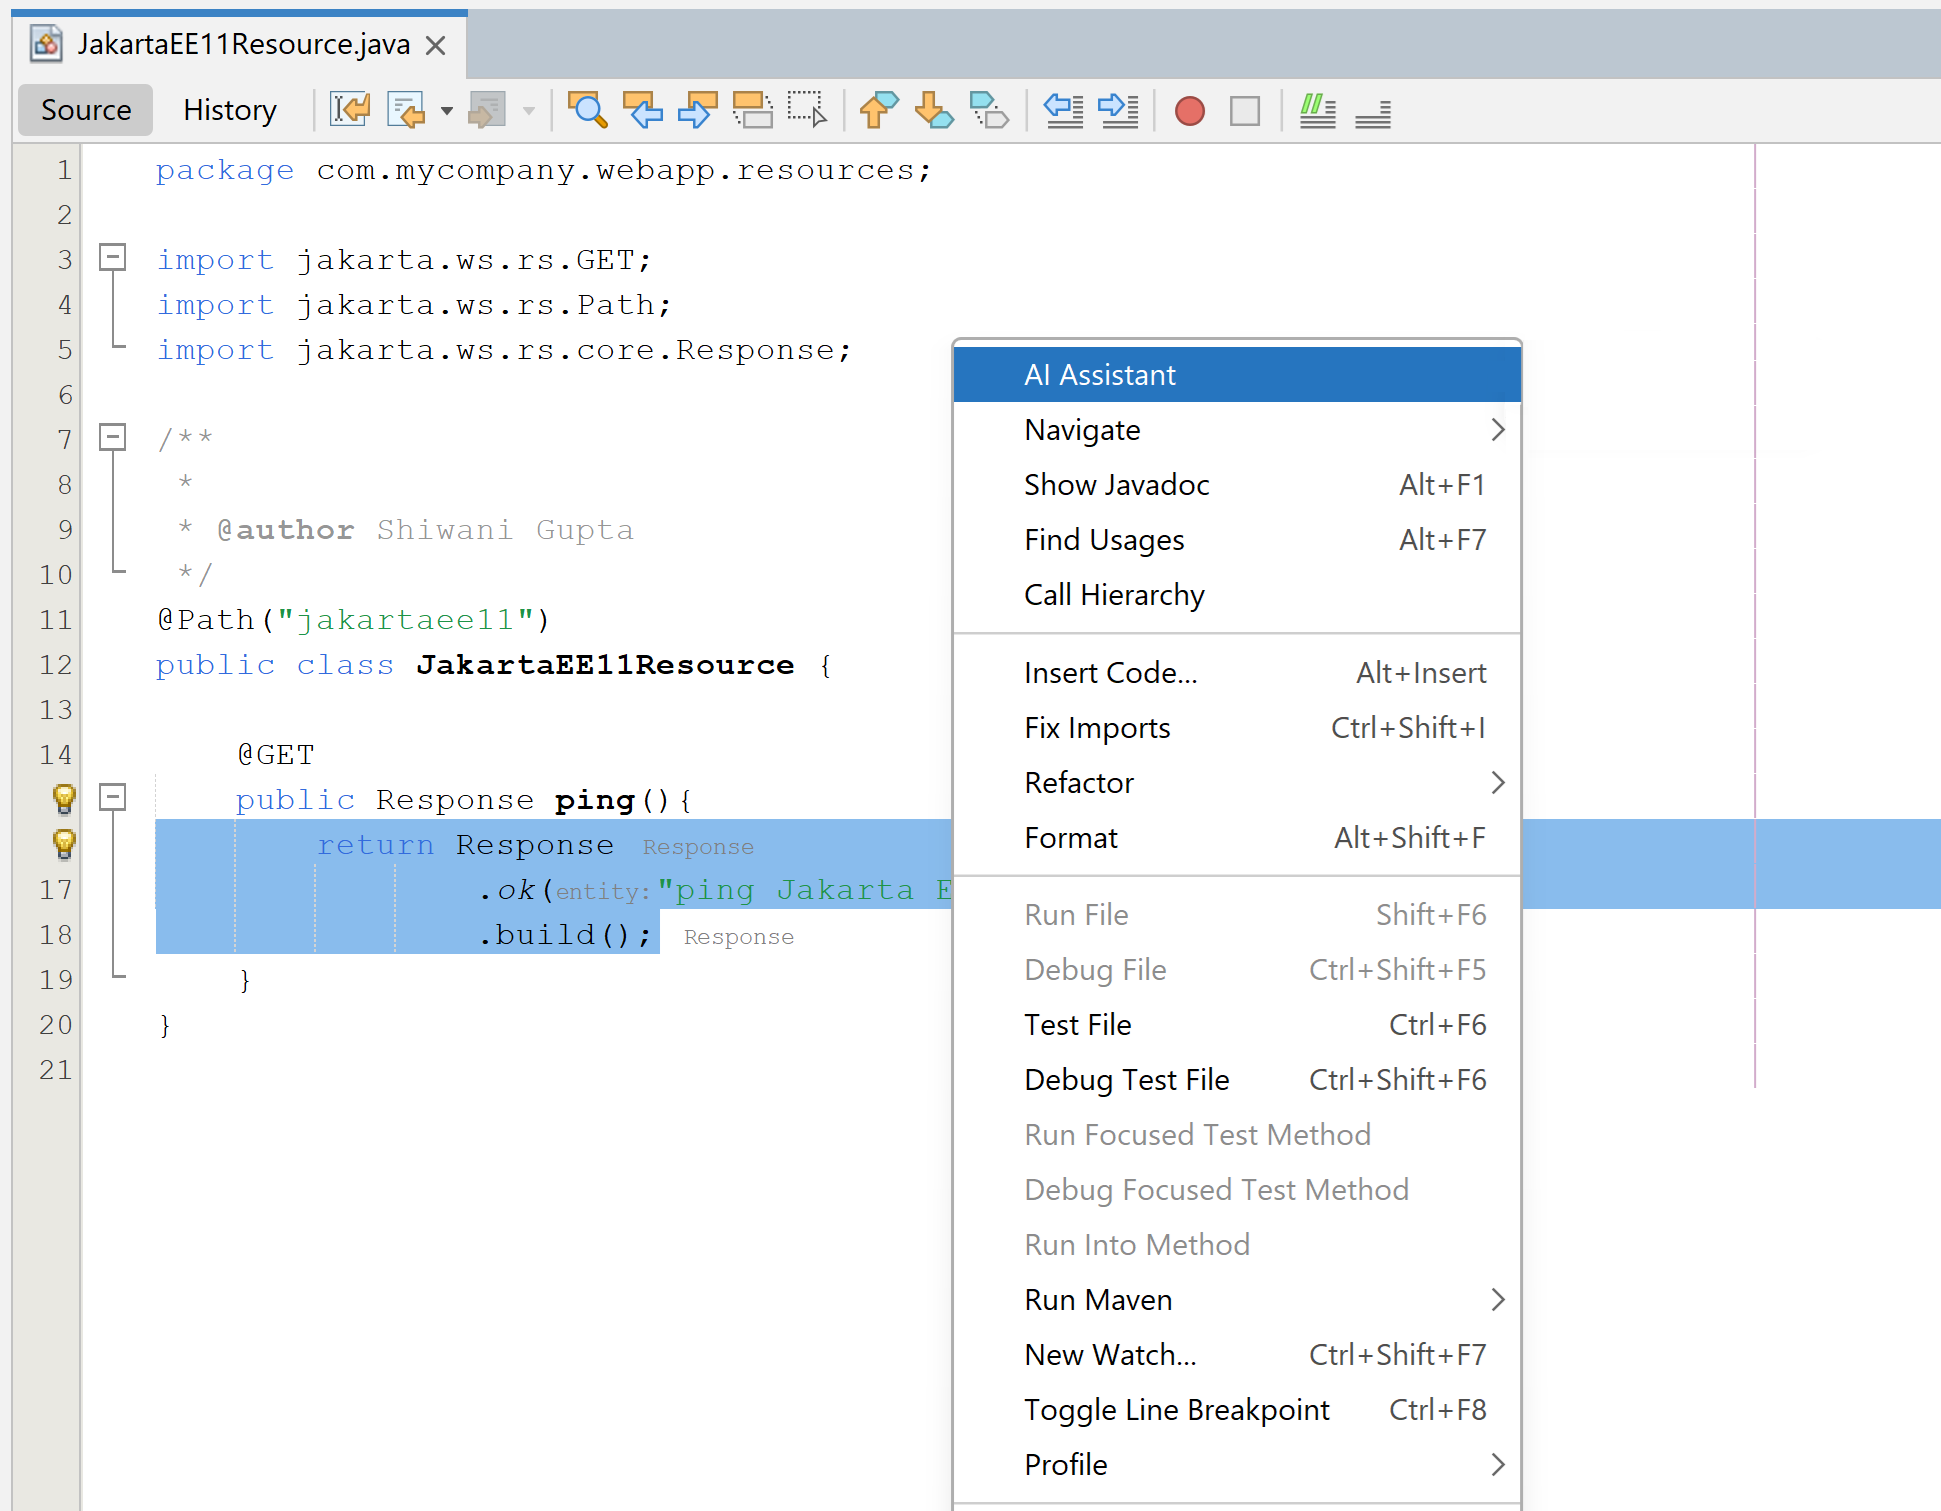Viewport: 1941px width, 1511px height.
Task: Open Back history dropdown arrow
Action: 447,111
